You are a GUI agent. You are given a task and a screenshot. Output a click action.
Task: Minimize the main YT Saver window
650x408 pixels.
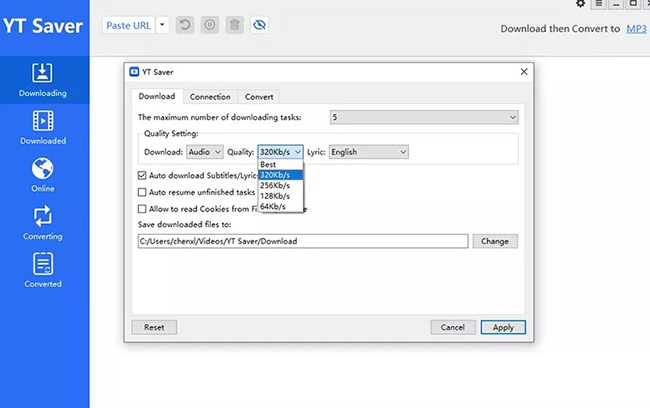pos(616,4)
